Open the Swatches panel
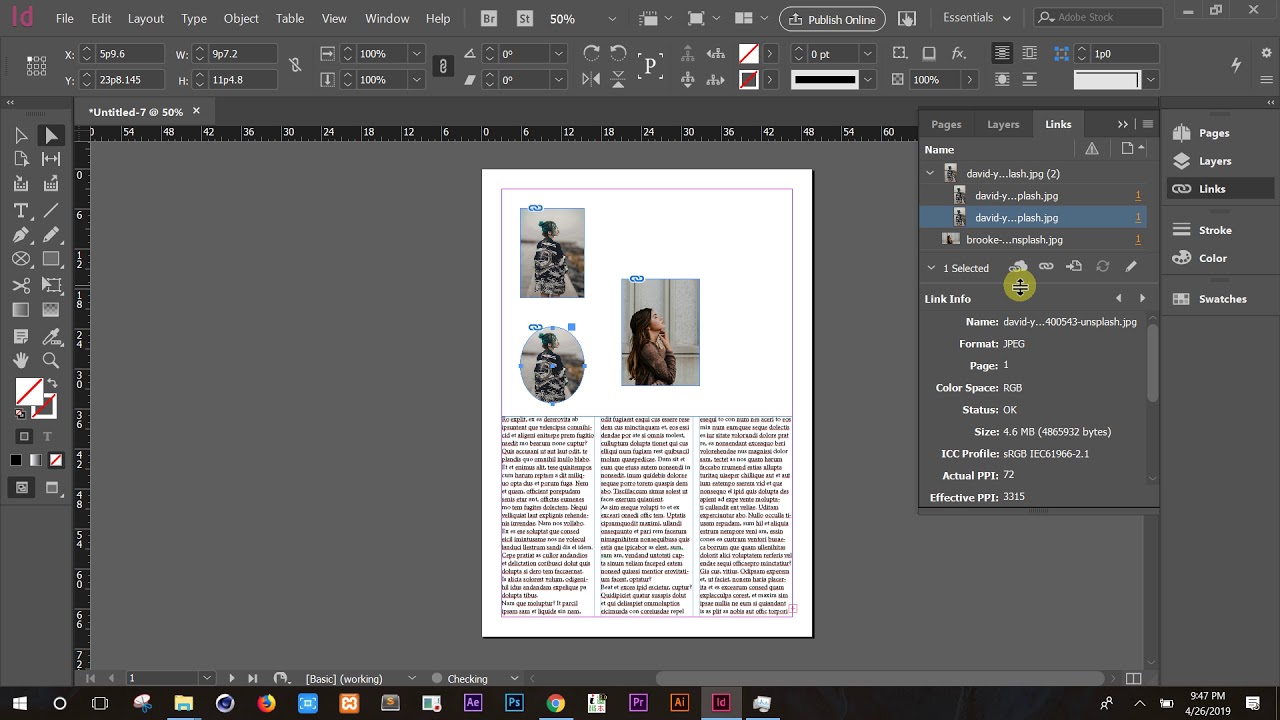Screen dimensions: 1280x720 pos(1211,299)
